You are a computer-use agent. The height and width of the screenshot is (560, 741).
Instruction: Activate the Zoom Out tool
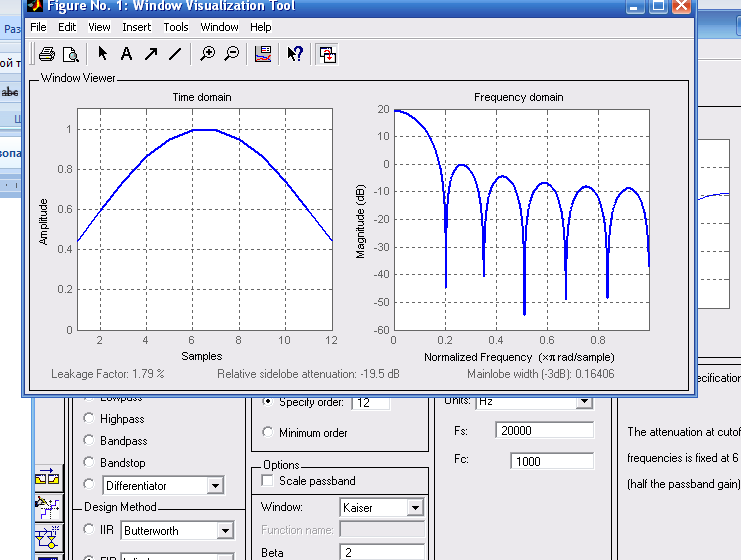(x=232, y=54)
